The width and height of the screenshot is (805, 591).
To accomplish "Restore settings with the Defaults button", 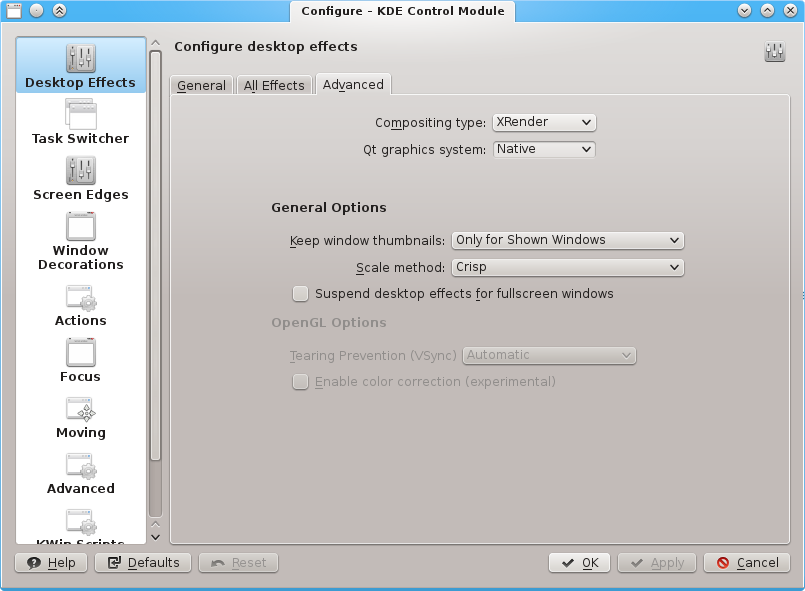I will click(143, 563).
